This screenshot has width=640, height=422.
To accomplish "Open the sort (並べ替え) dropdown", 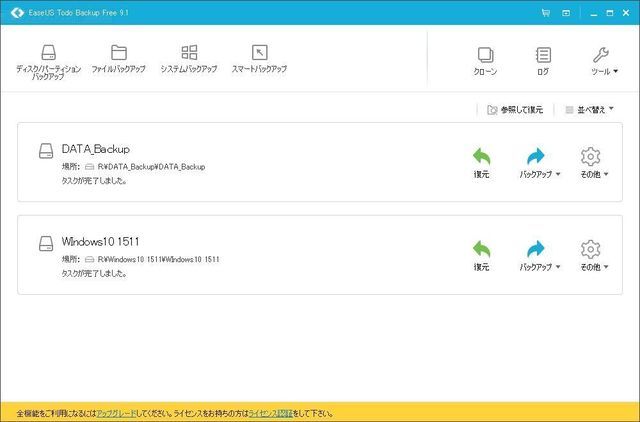I will (x=589, y=110).
